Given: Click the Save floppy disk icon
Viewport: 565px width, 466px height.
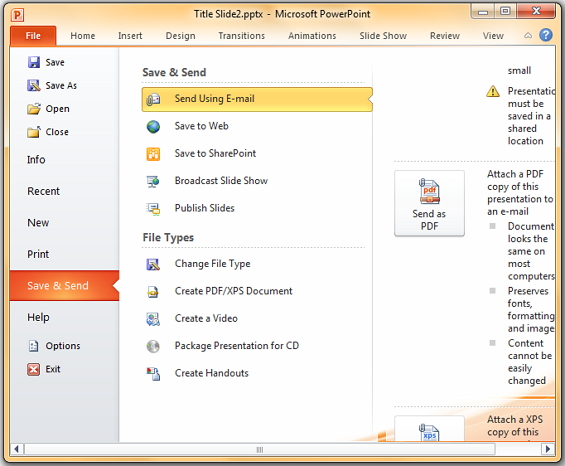Looking at the screenshot, I should tap(34, 62).
